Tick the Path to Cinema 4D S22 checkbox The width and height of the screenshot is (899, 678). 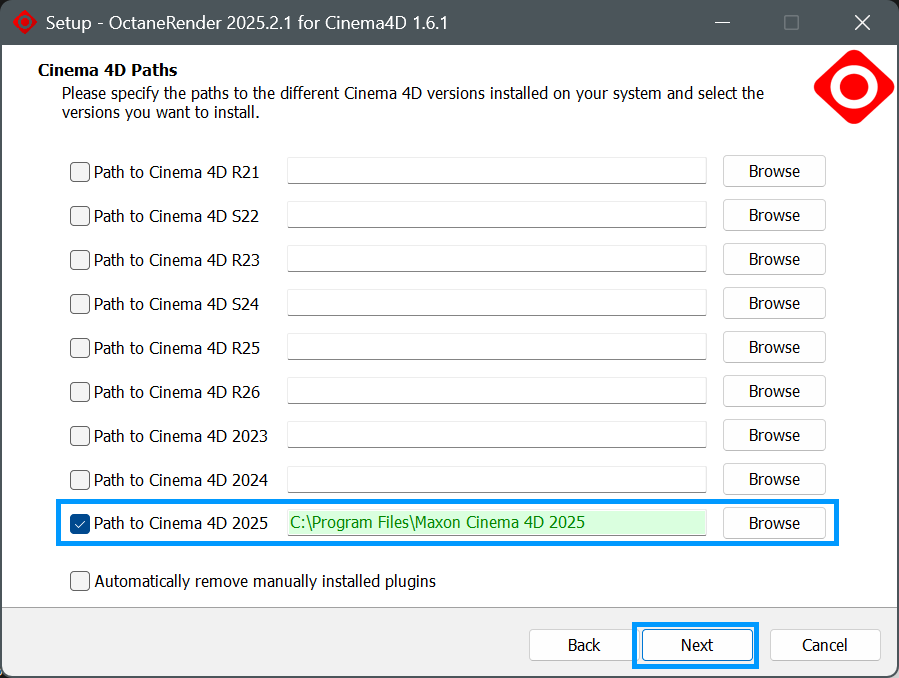coord(80,216)
